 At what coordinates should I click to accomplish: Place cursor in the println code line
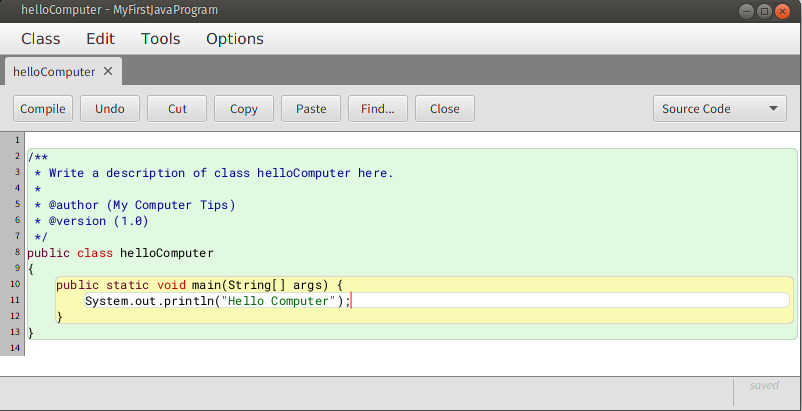(437, 301)
